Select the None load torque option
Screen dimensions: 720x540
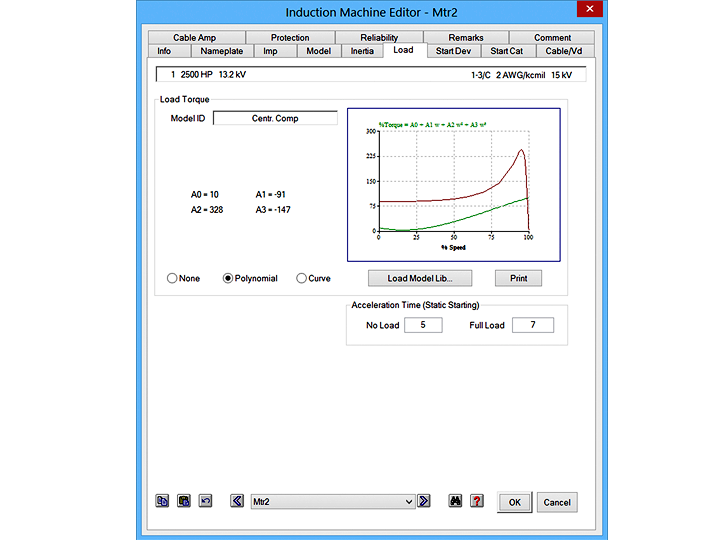(172, 279)
